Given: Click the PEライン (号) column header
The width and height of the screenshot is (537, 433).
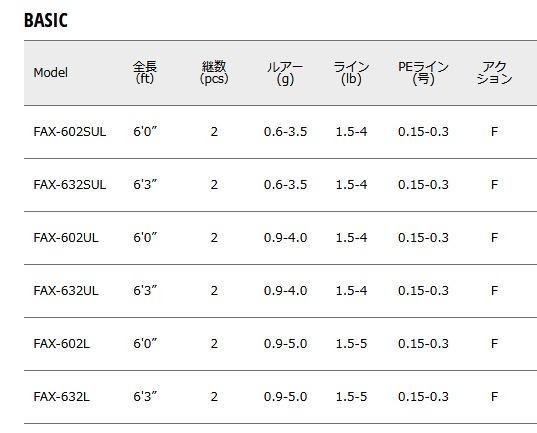Looking at the screenshot, I should 423,73.
